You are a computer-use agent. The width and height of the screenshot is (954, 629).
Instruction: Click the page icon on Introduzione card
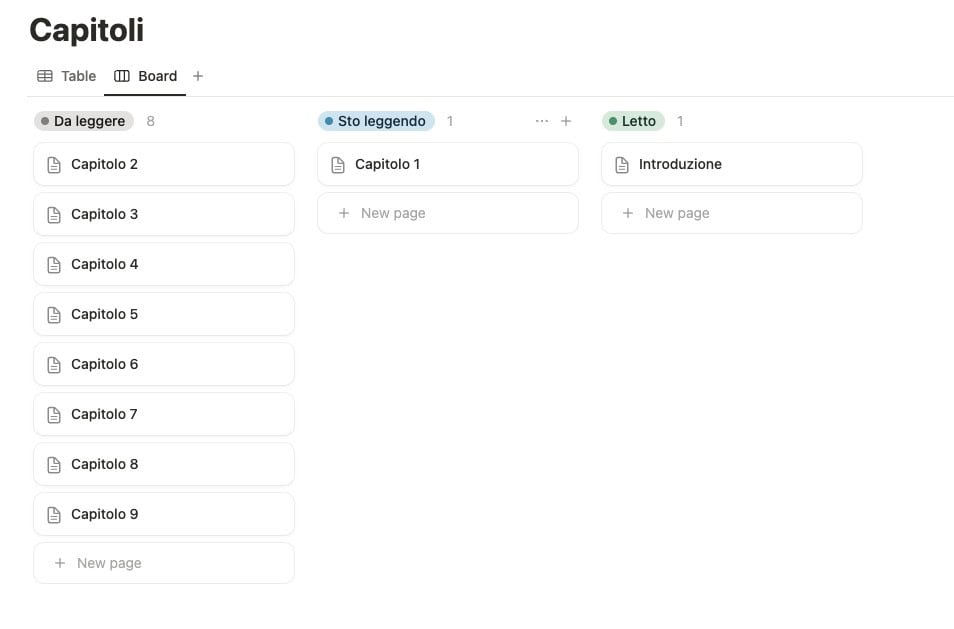[x=622, y=165]
